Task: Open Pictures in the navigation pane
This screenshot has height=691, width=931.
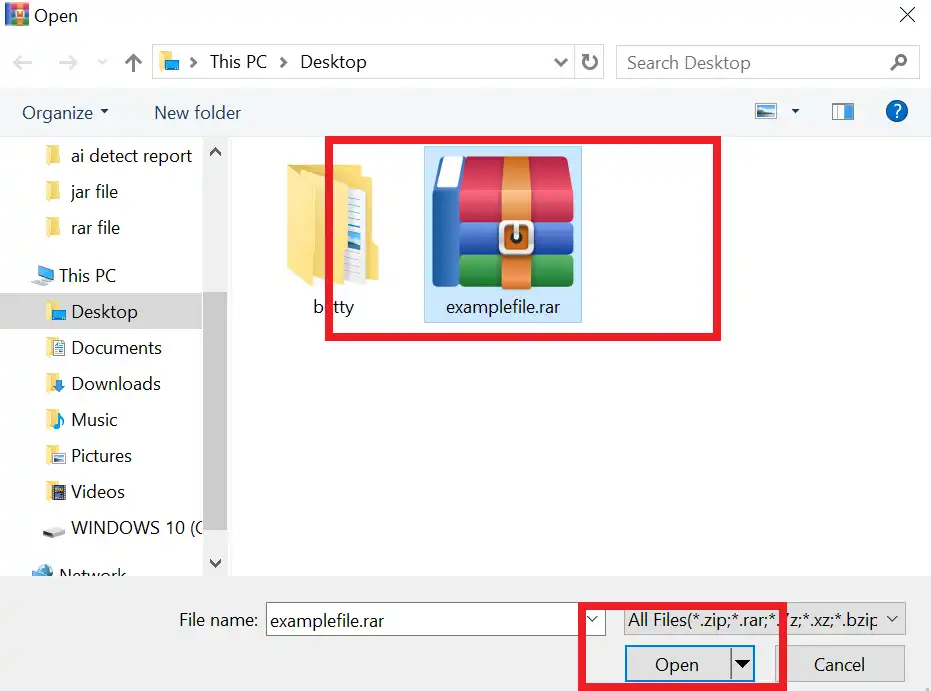Action: 101,455
